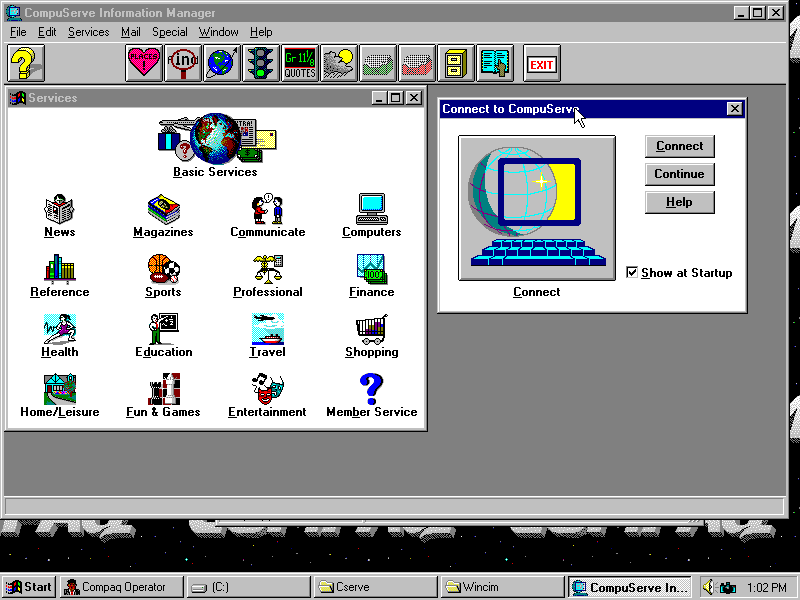
Task: Minimize the Services window
Action: pos(379,97)
